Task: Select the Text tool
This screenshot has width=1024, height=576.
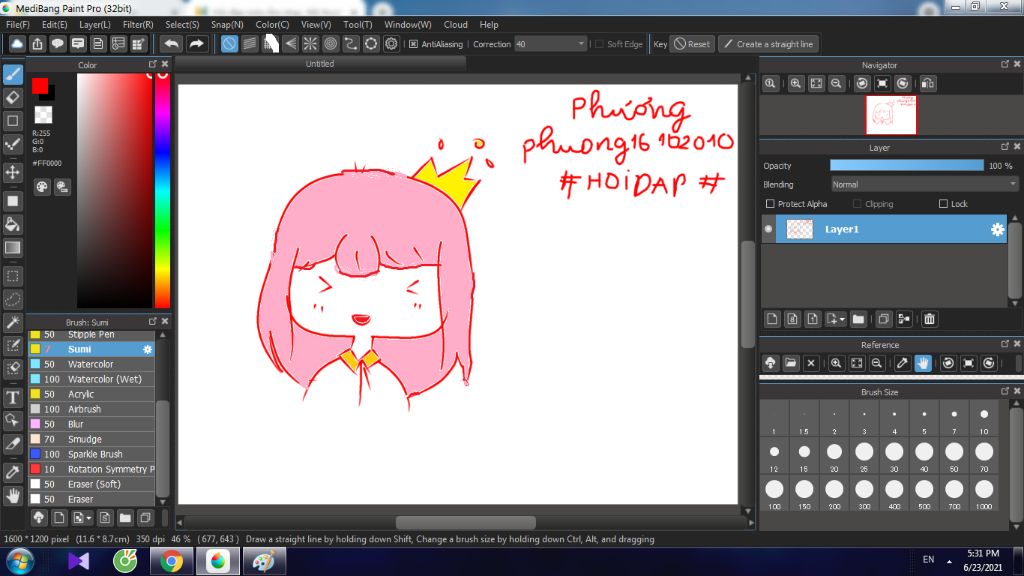Action: coord(13,397)
